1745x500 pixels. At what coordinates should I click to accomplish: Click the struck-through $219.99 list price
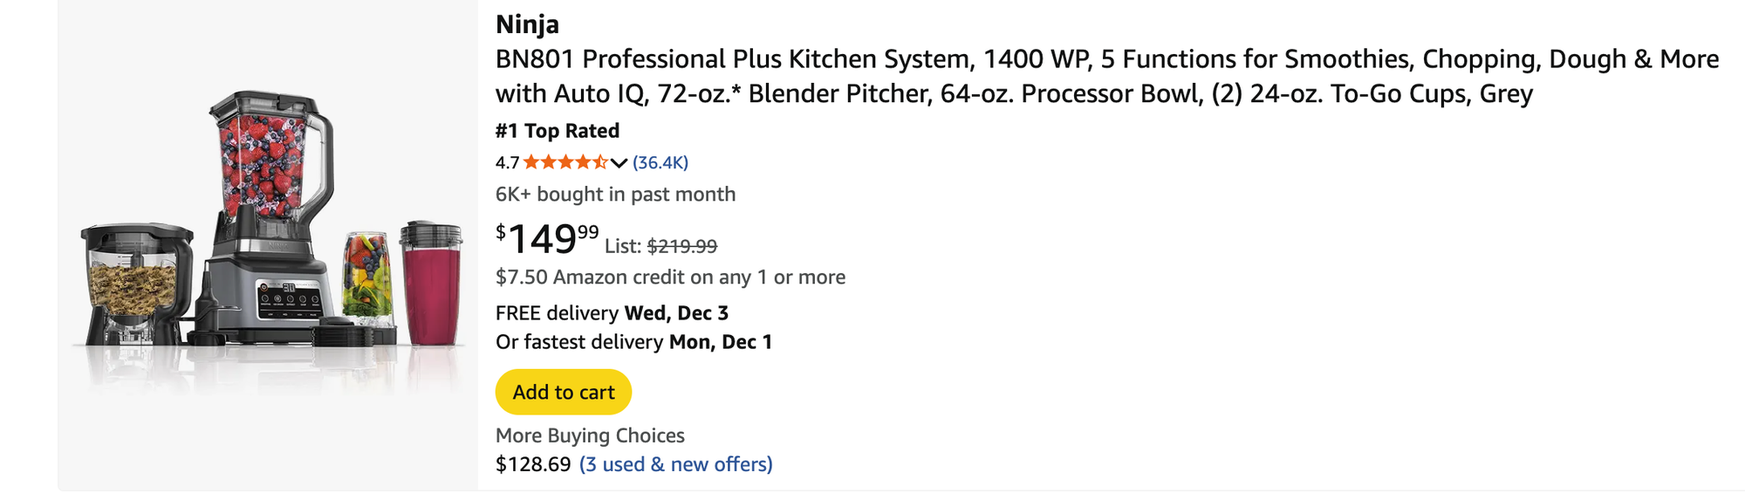click(x=682, y=246)
